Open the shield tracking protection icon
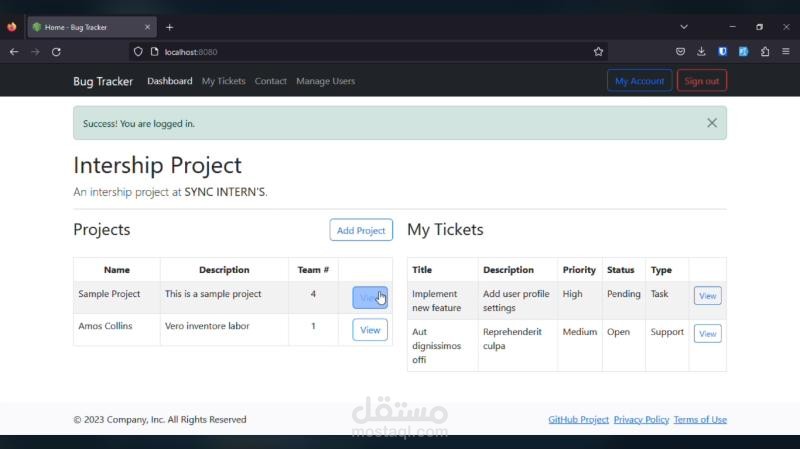 pyautogui.click(x=138, y=52)
